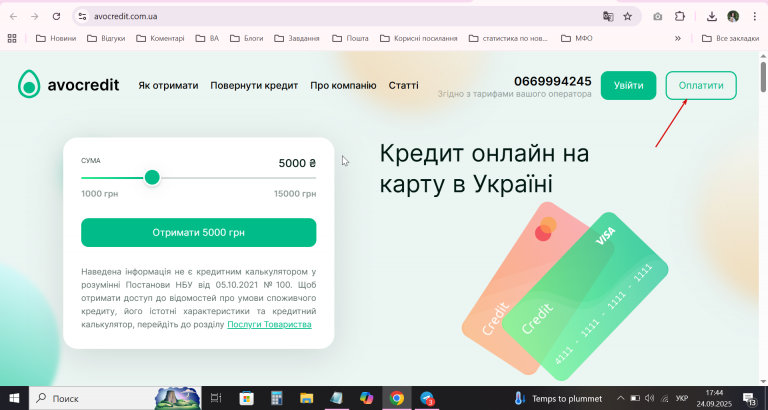Open Calculator from the taskbar
Screen dimensions: 768x410
click(277, 398)
